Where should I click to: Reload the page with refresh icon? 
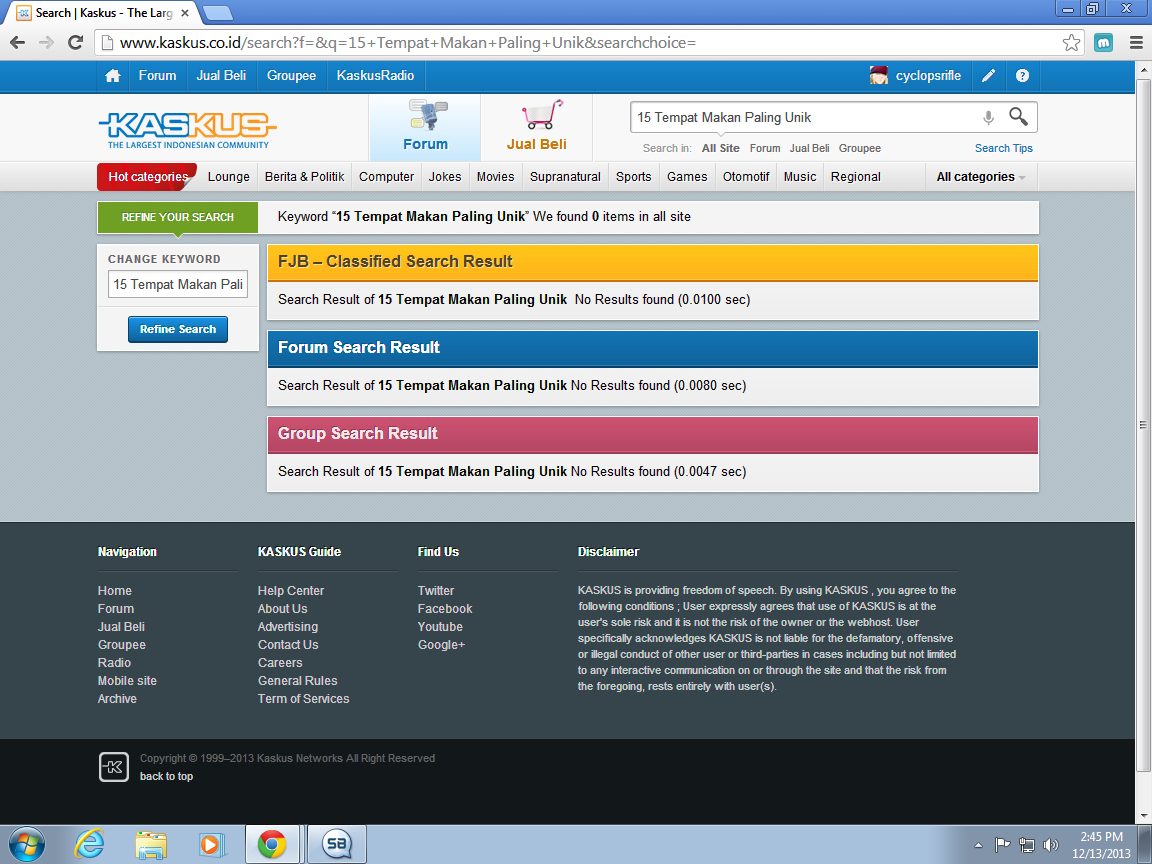tap(75, 43)
